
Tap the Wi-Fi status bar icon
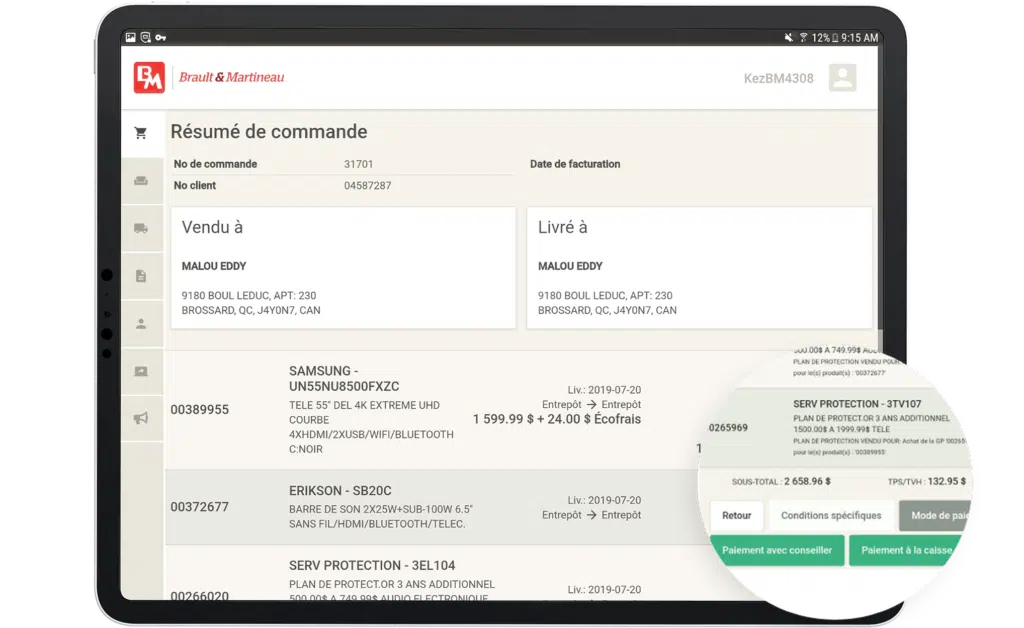point(803,38)
